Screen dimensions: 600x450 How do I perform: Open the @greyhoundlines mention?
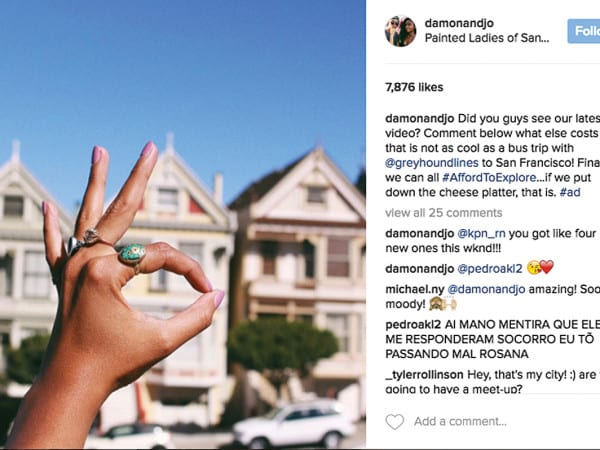click(x=432, y=163)
